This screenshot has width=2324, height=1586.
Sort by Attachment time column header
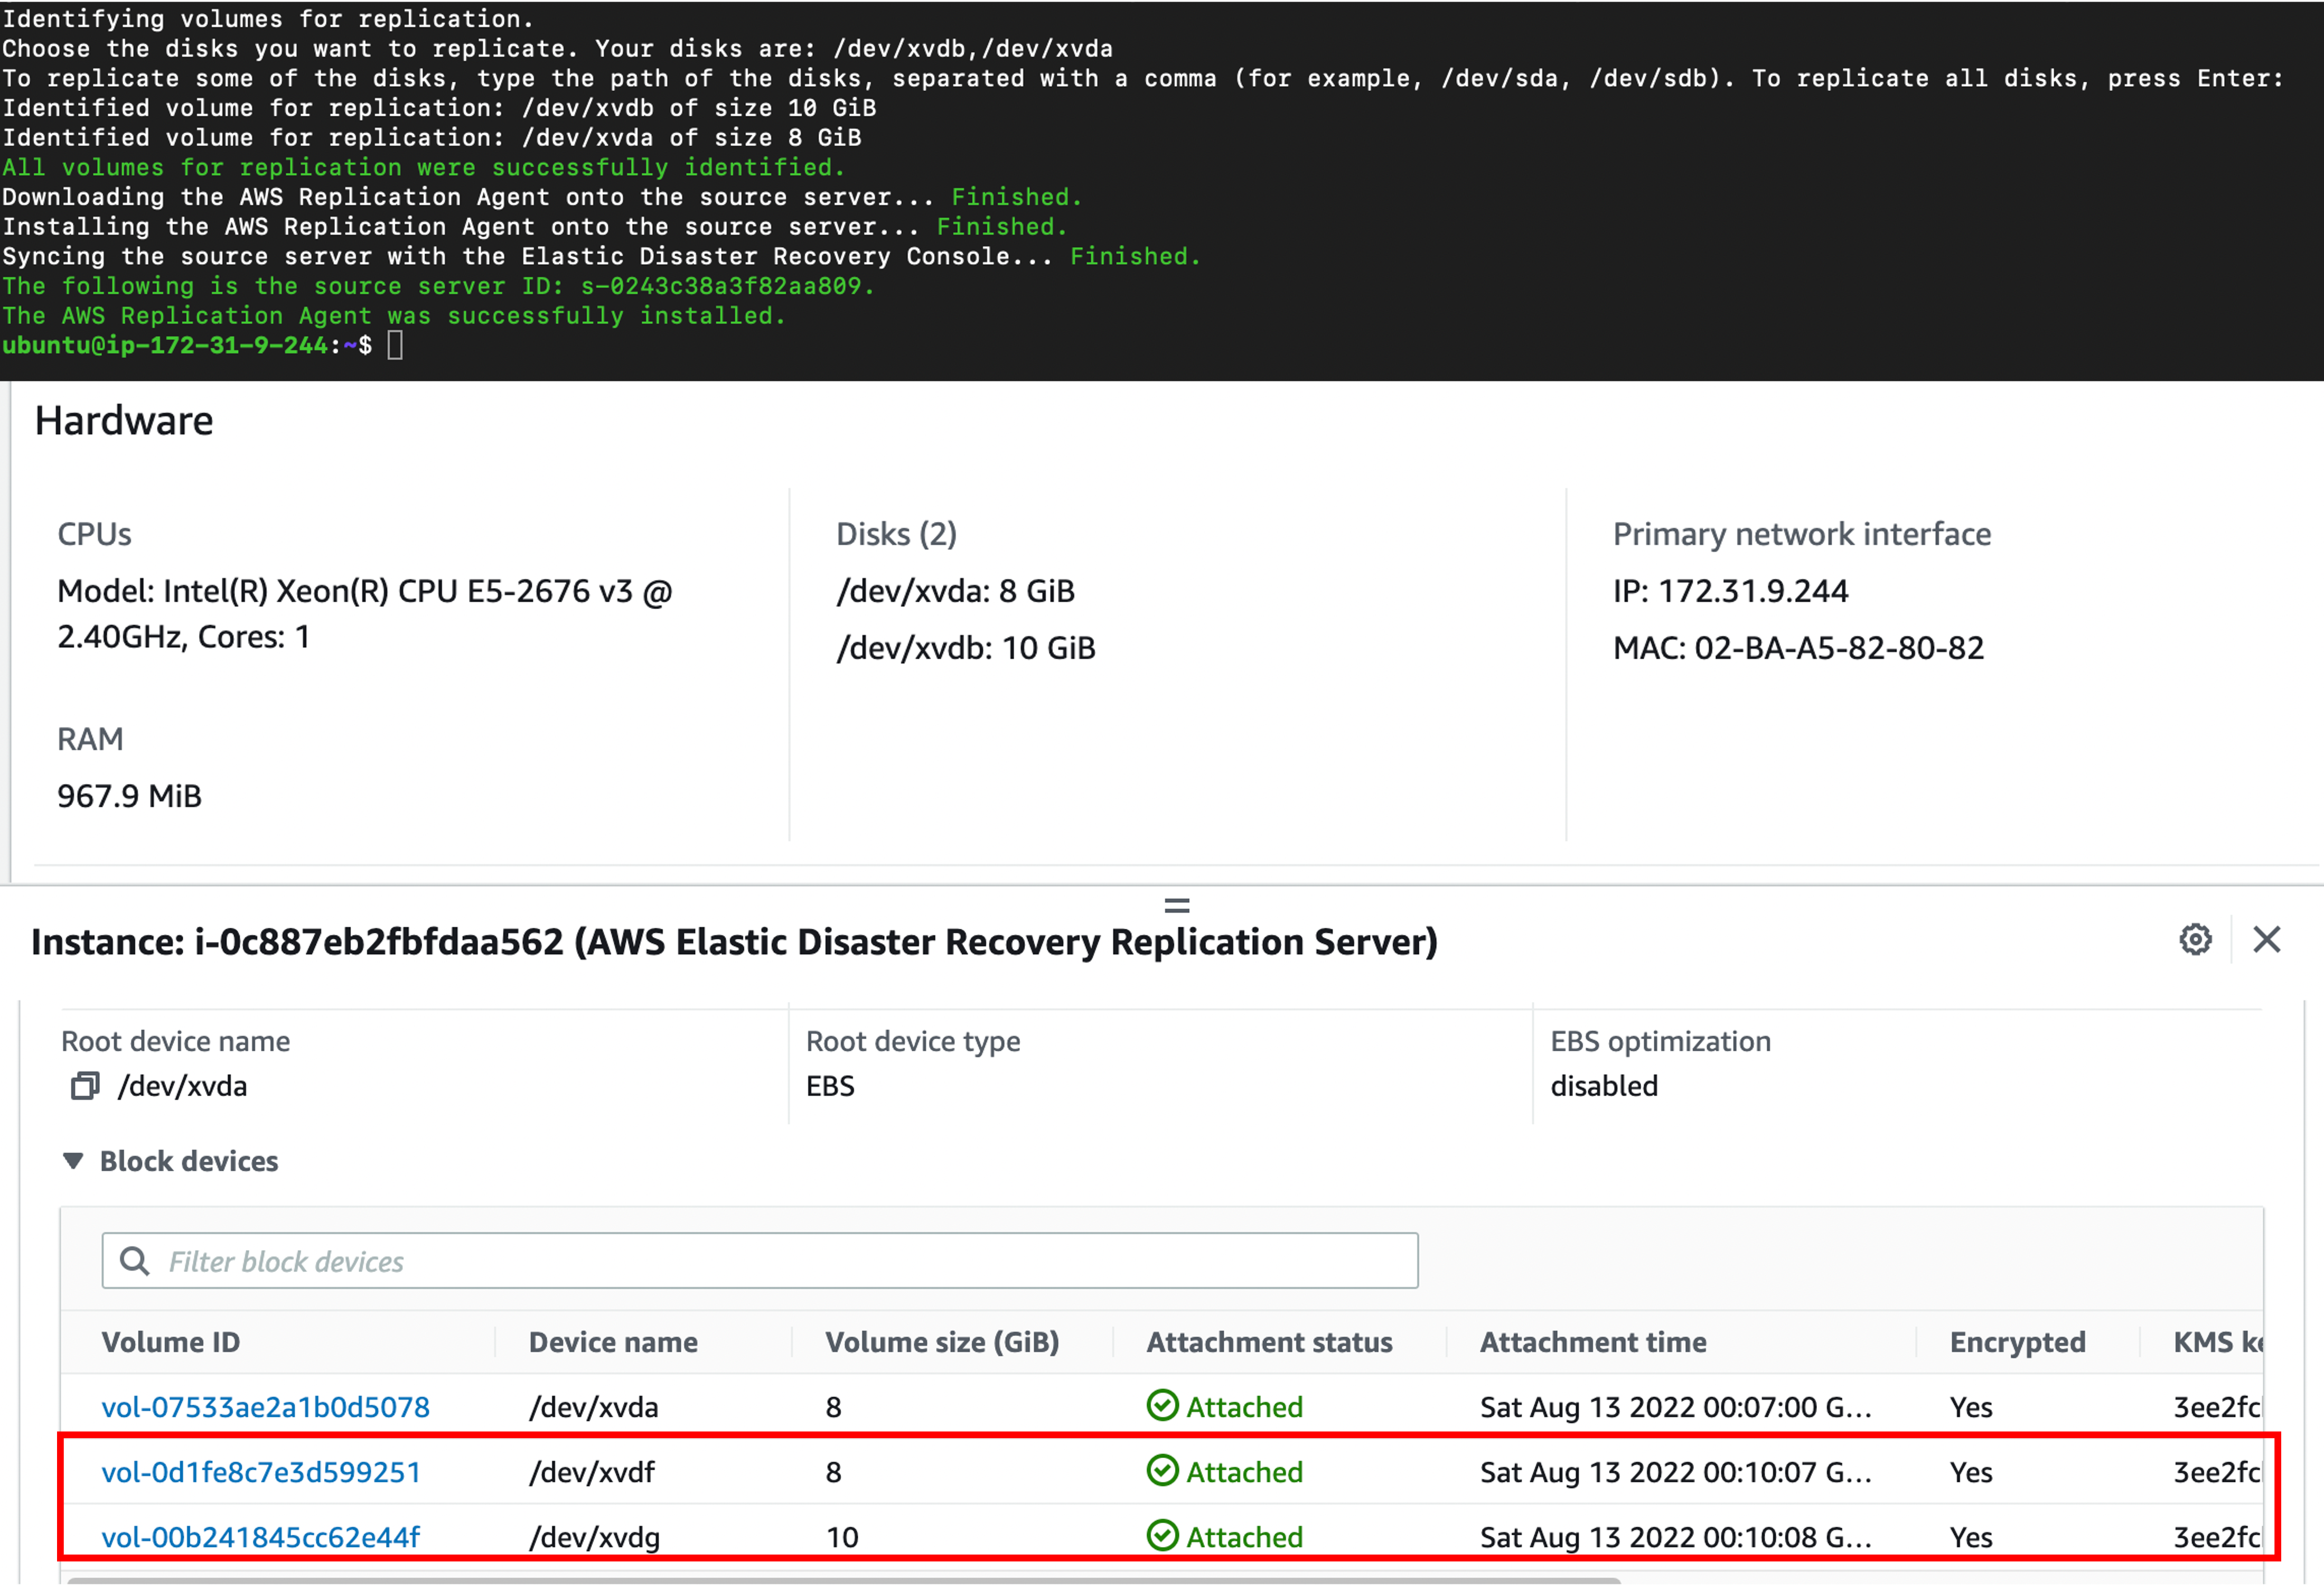tap(1593, 1342)
